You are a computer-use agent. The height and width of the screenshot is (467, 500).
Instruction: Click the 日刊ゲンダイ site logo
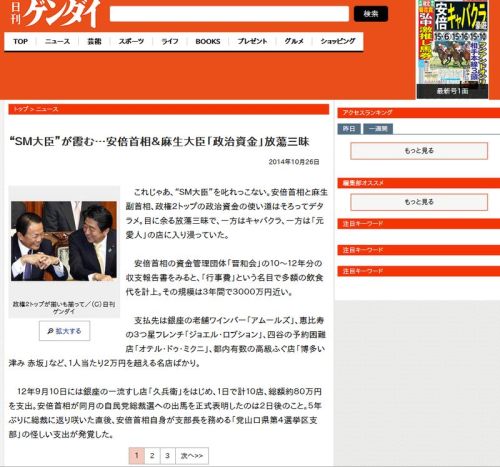(x=55, y=13)
